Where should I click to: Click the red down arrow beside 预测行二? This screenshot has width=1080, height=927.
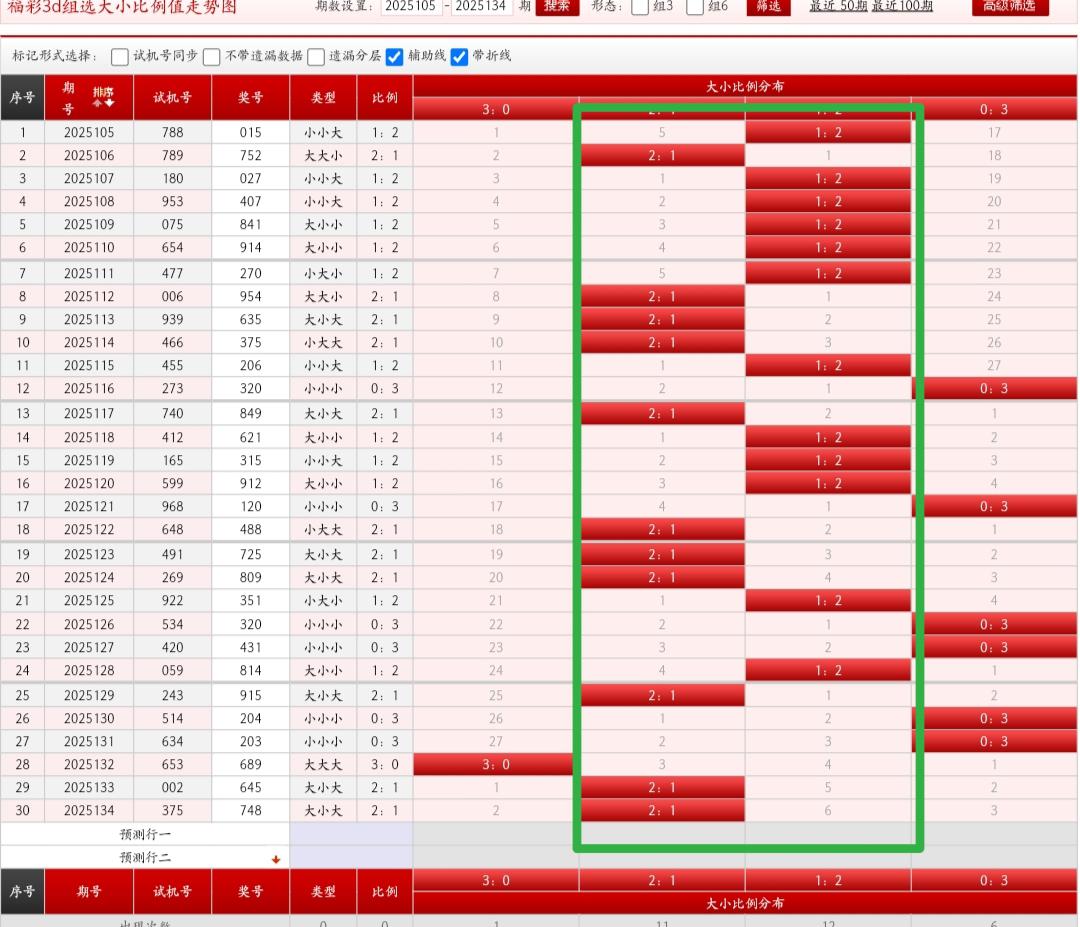pos(276,859)
